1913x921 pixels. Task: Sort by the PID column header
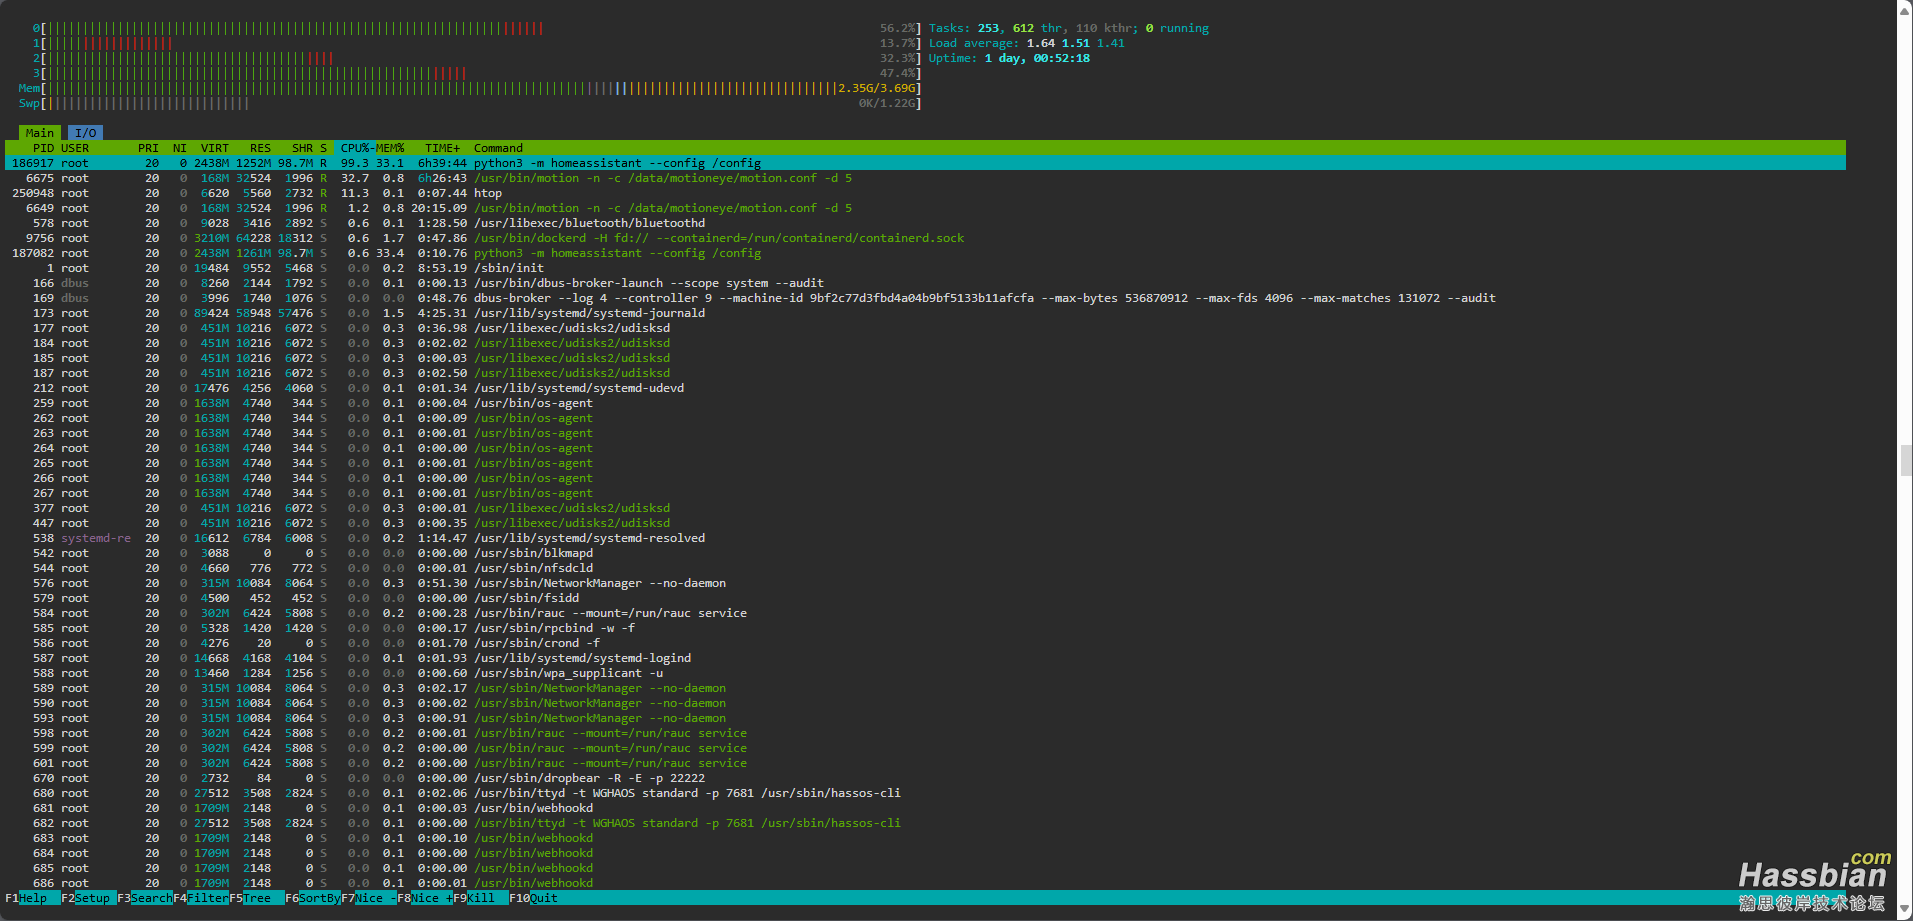[x=43, y=148]
